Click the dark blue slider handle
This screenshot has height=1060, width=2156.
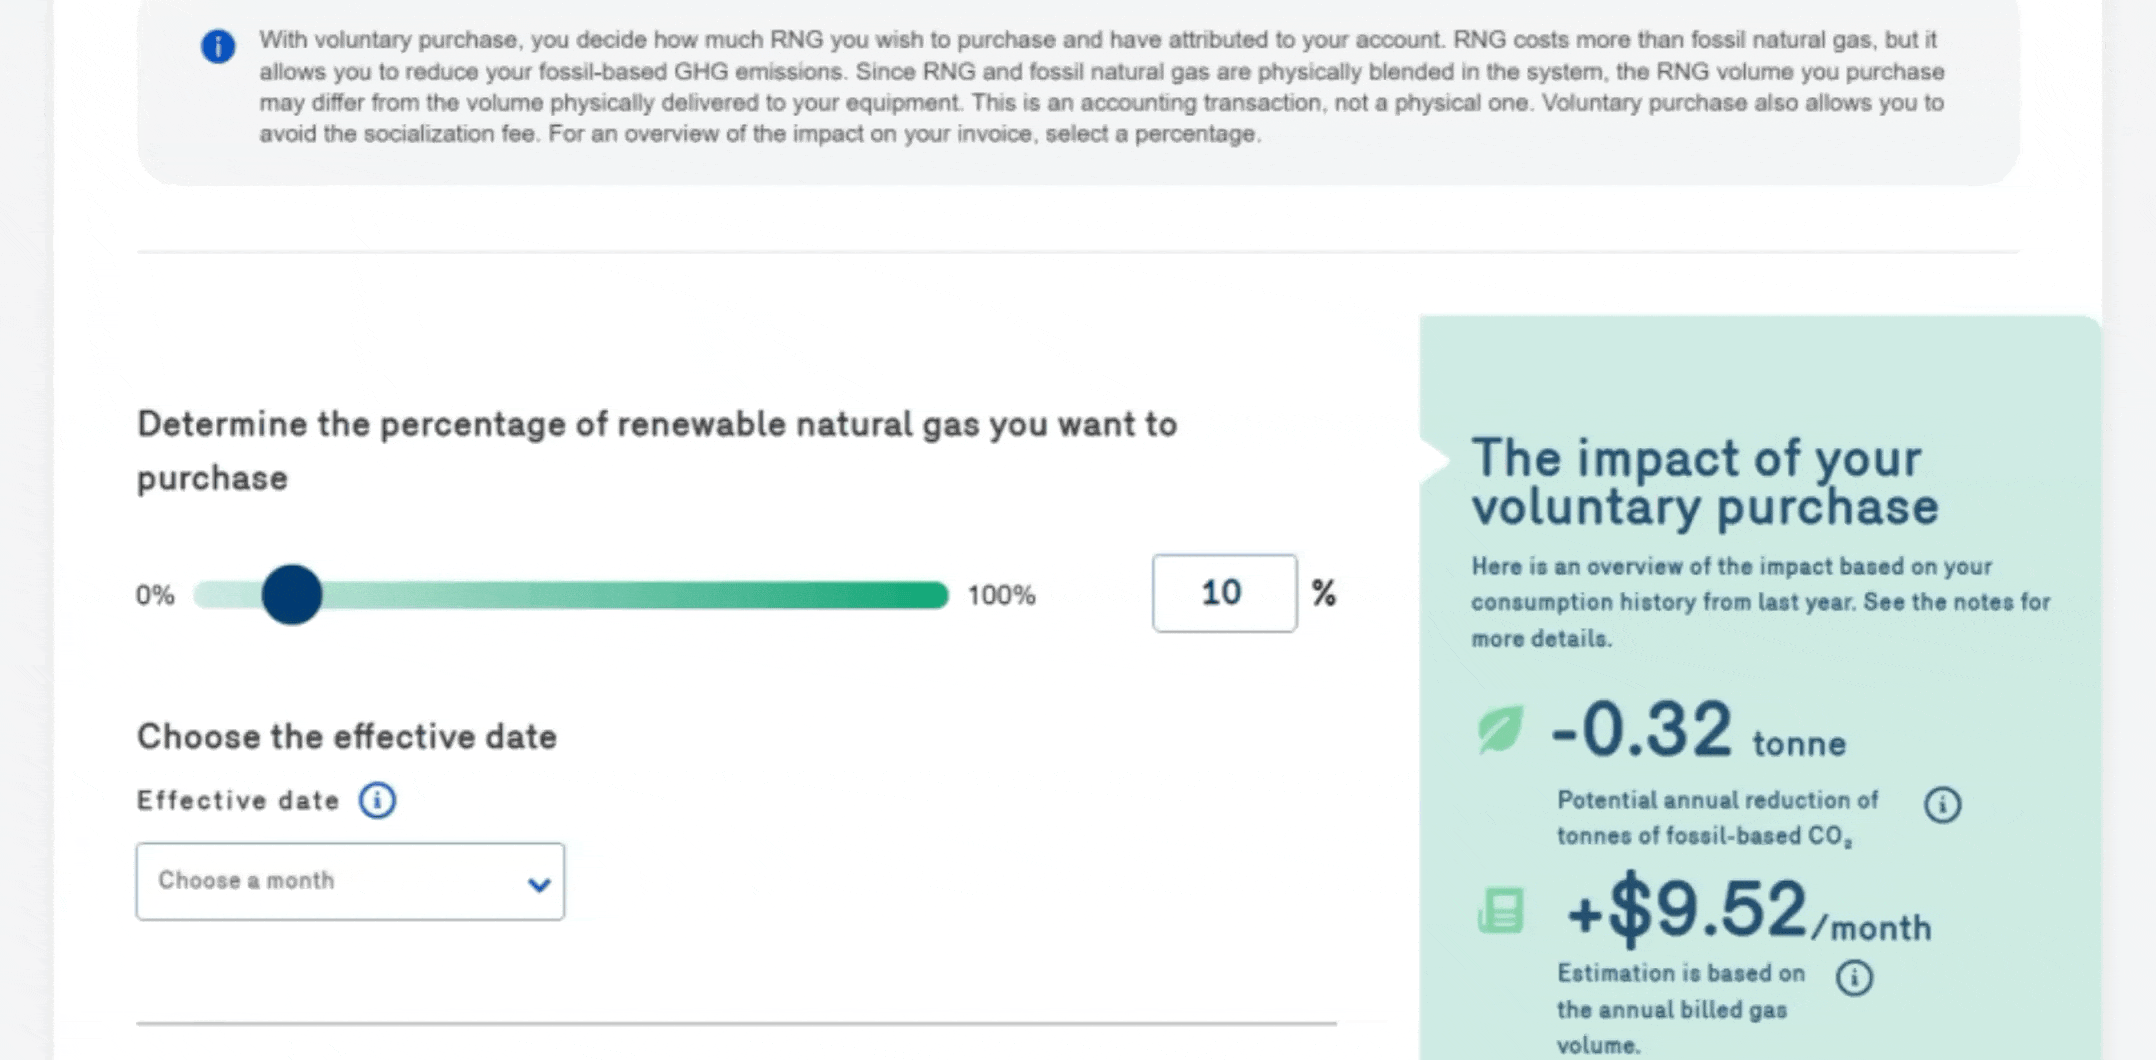(292, 595)
